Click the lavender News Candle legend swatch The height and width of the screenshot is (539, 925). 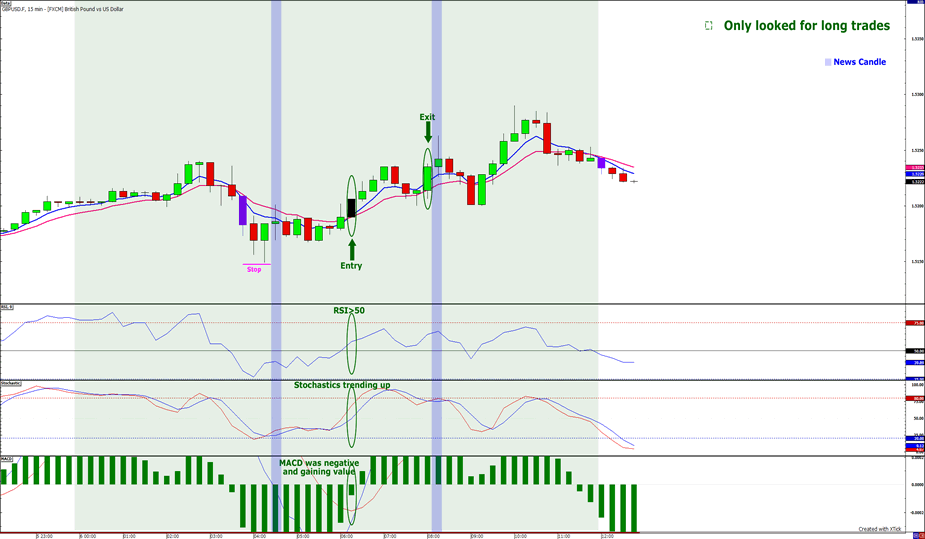pos(828,62)
